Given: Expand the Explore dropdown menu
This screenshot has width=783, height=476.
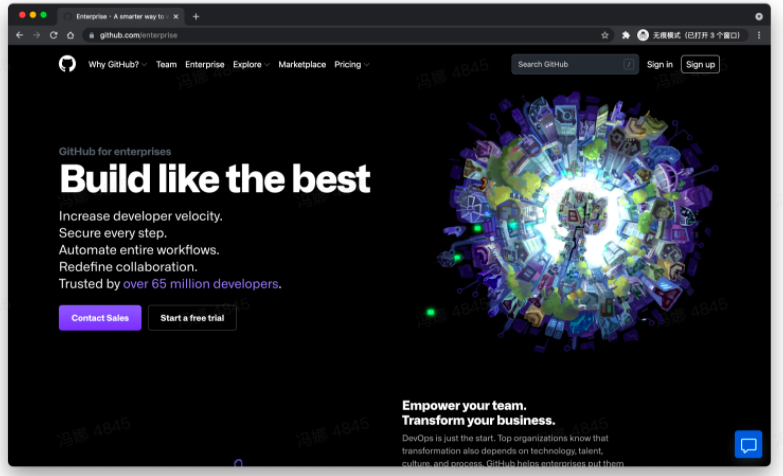Looking at the screenshot, I should click(251, 64).
